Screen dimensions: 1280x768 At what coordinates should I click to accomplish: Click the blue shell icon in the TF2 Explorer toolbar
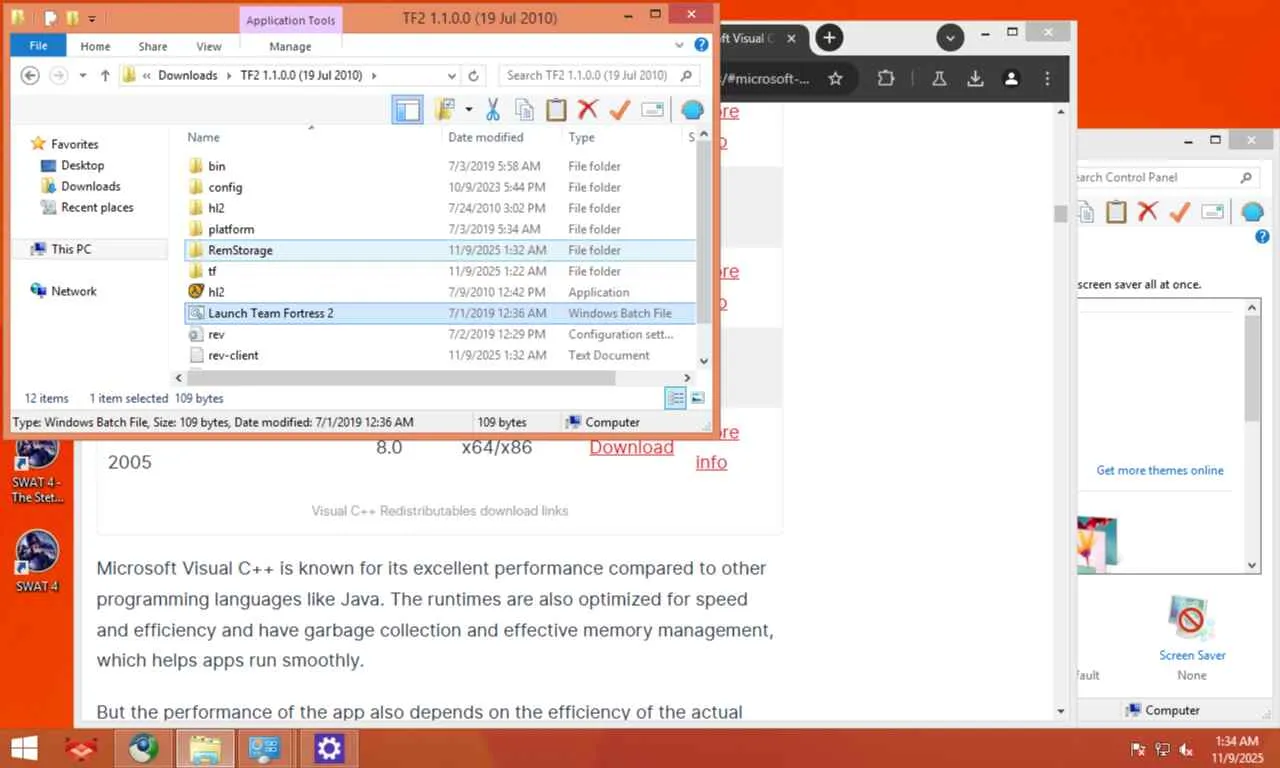pyautogui.click(x=692, y=109)
